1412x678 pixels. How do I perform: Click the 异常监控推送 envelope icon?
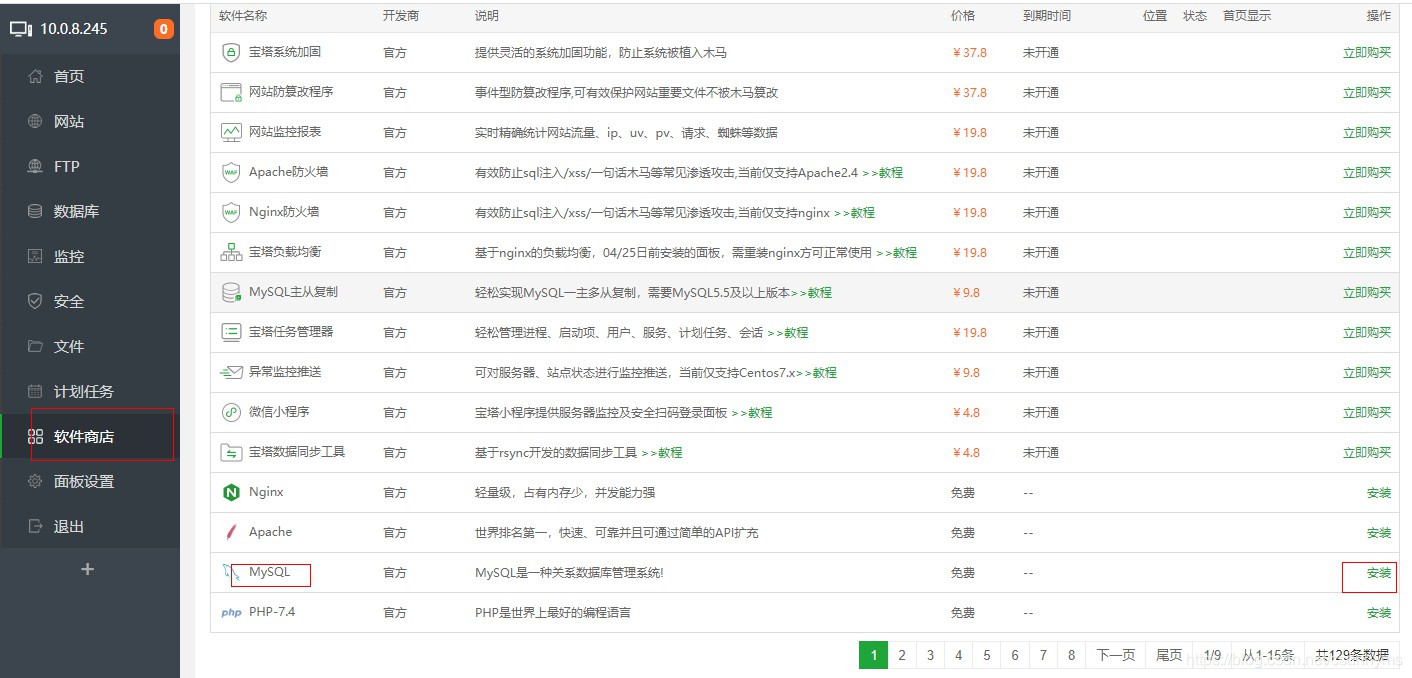click(231, 372)
